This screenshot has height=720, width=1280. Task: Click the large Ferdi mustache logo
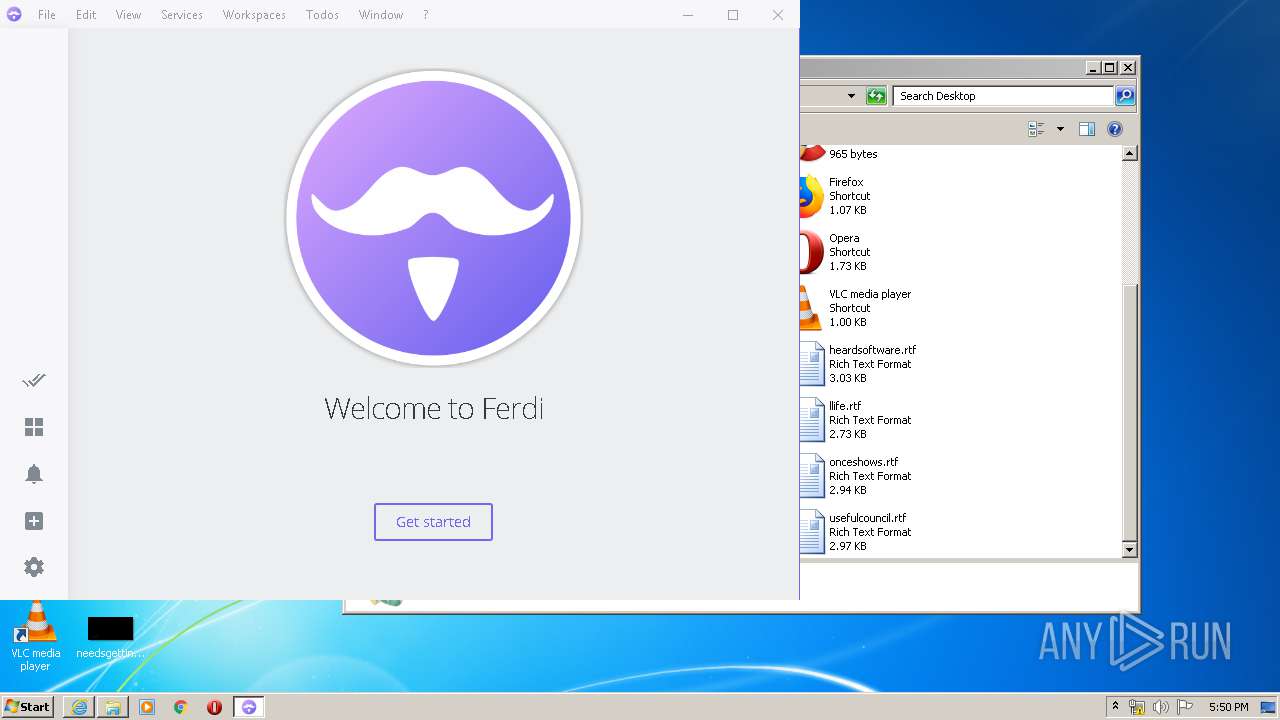(x=433, y=218)
